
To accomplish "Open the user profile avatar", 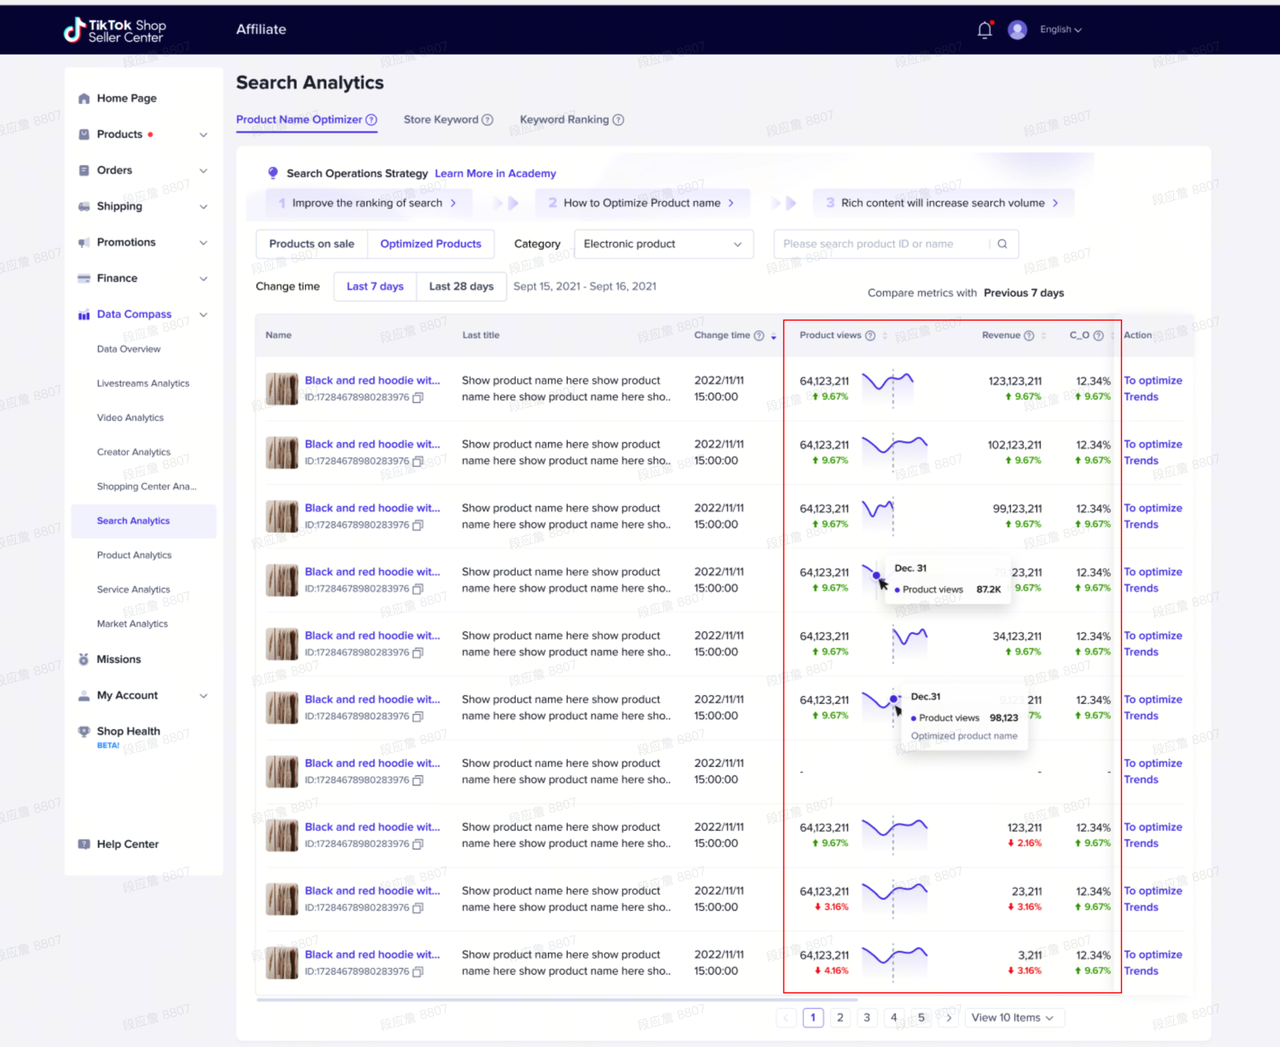I will pos(1017,30).
